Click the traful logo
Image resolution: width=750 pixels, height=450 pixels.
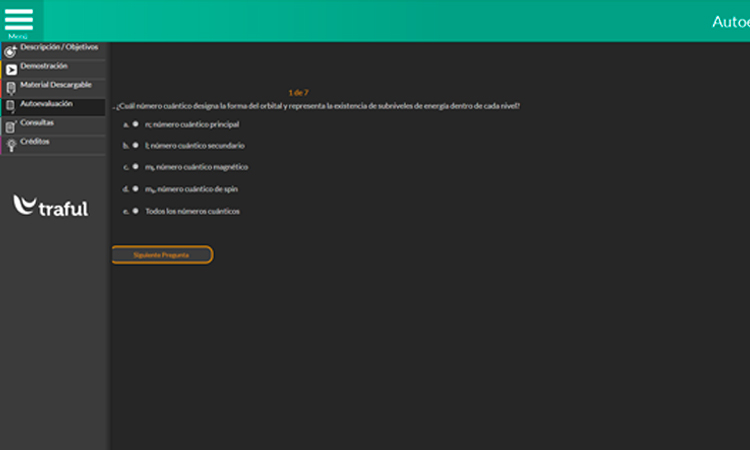51,207
